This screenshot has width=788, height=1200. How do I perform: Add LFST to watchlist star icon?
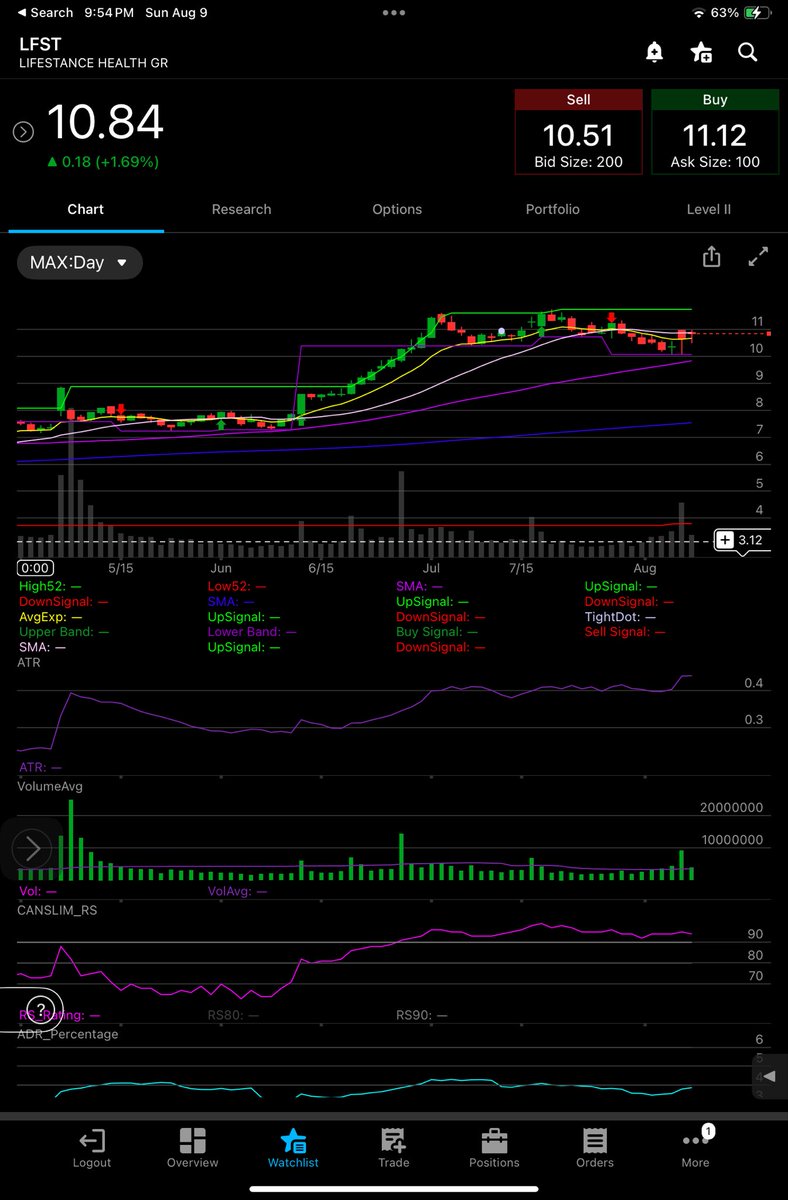(701, 53)
